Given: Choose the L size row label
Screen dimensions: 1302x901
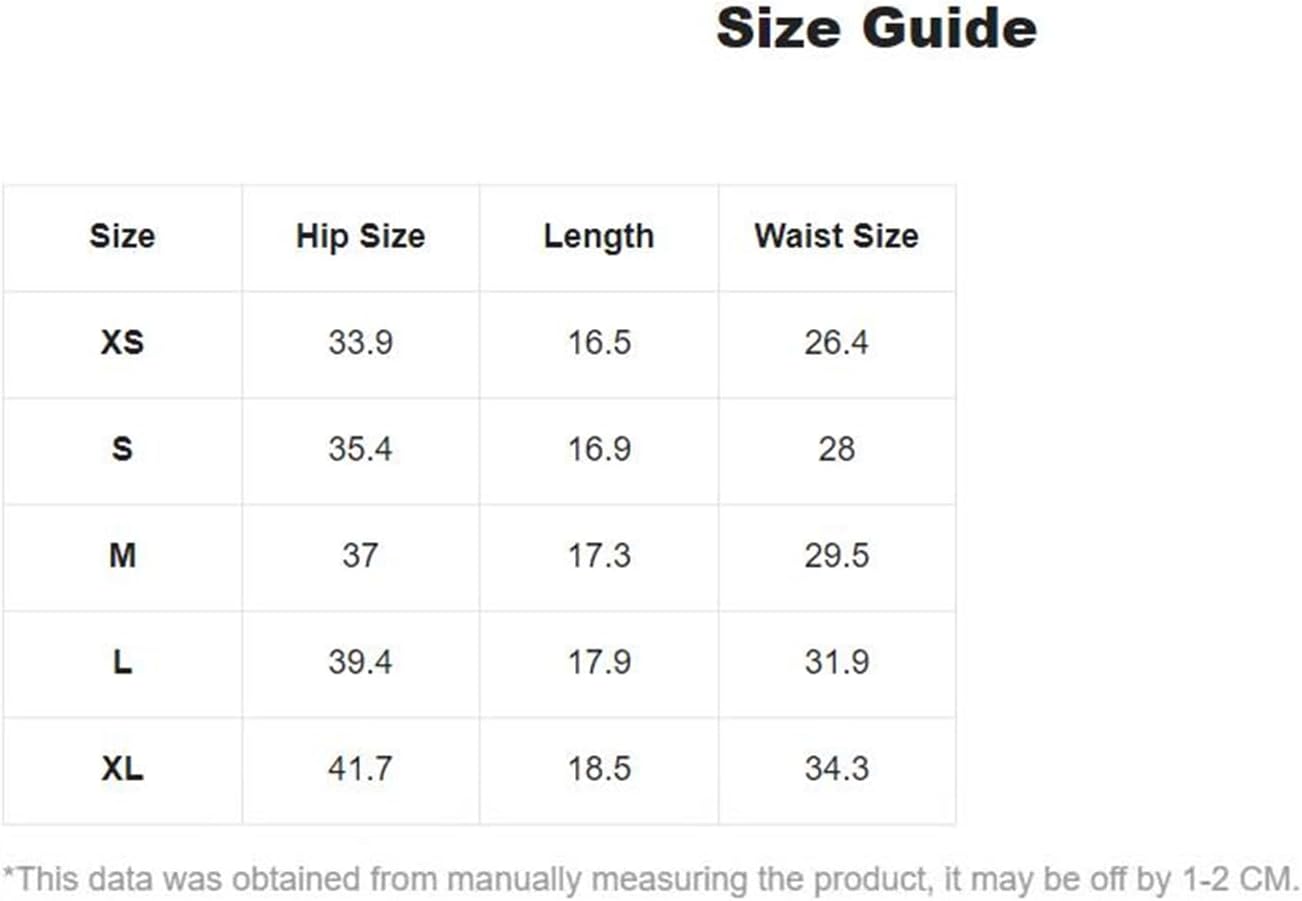Looking at the screenshot, I should (122, 662).
